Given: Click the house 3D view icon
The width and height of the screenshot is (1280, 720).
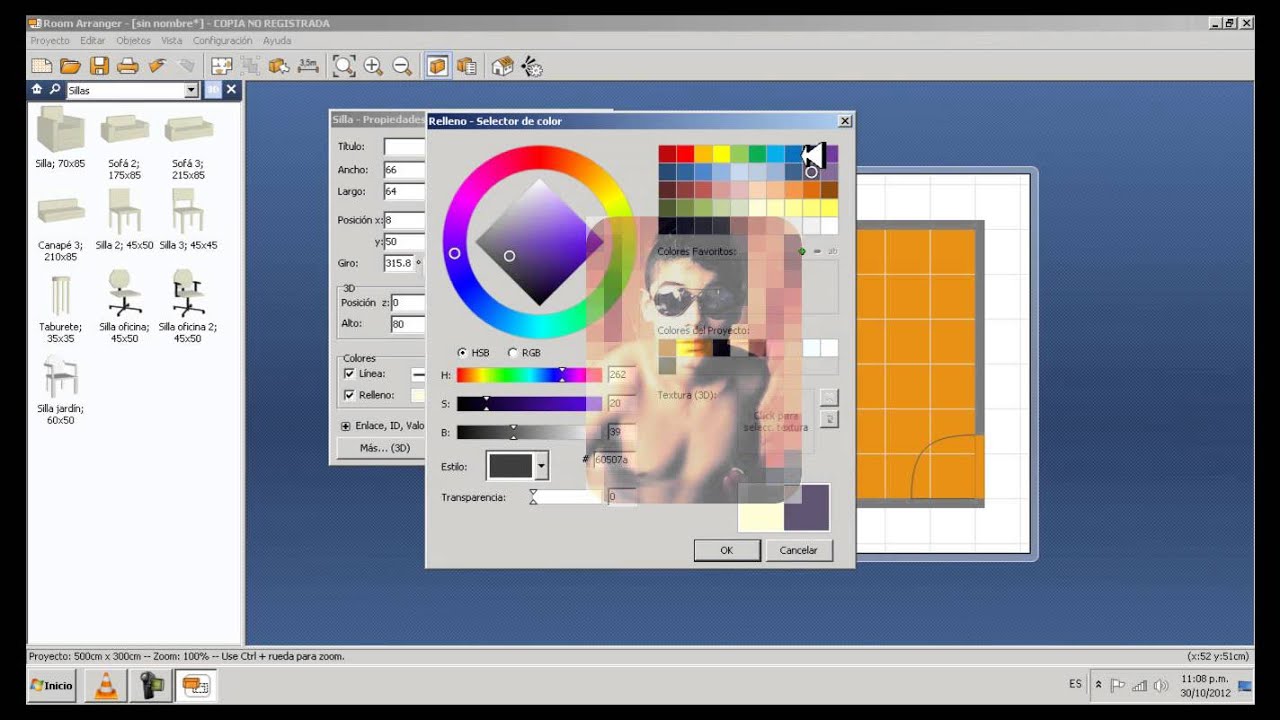Looking at the screenshot, I should 502,66.
